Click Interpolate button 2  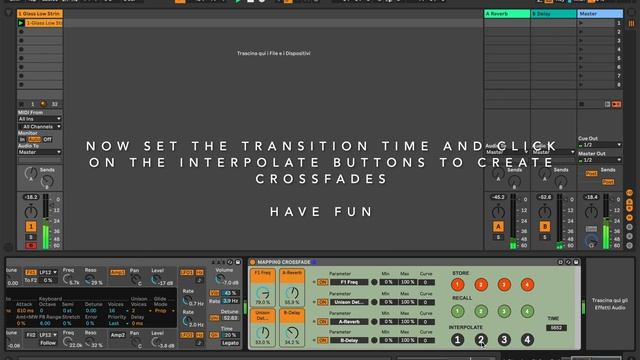click(x=481, y=340)
